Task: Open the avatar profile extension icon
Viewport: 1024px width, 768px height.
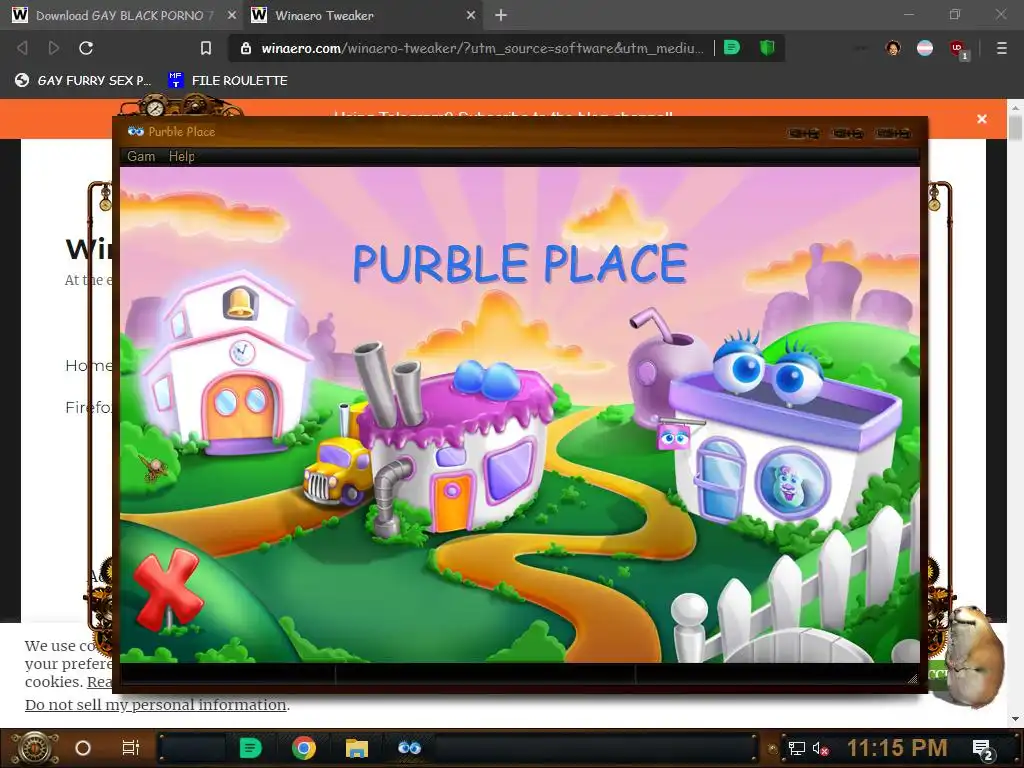Action: pos(893,48)
